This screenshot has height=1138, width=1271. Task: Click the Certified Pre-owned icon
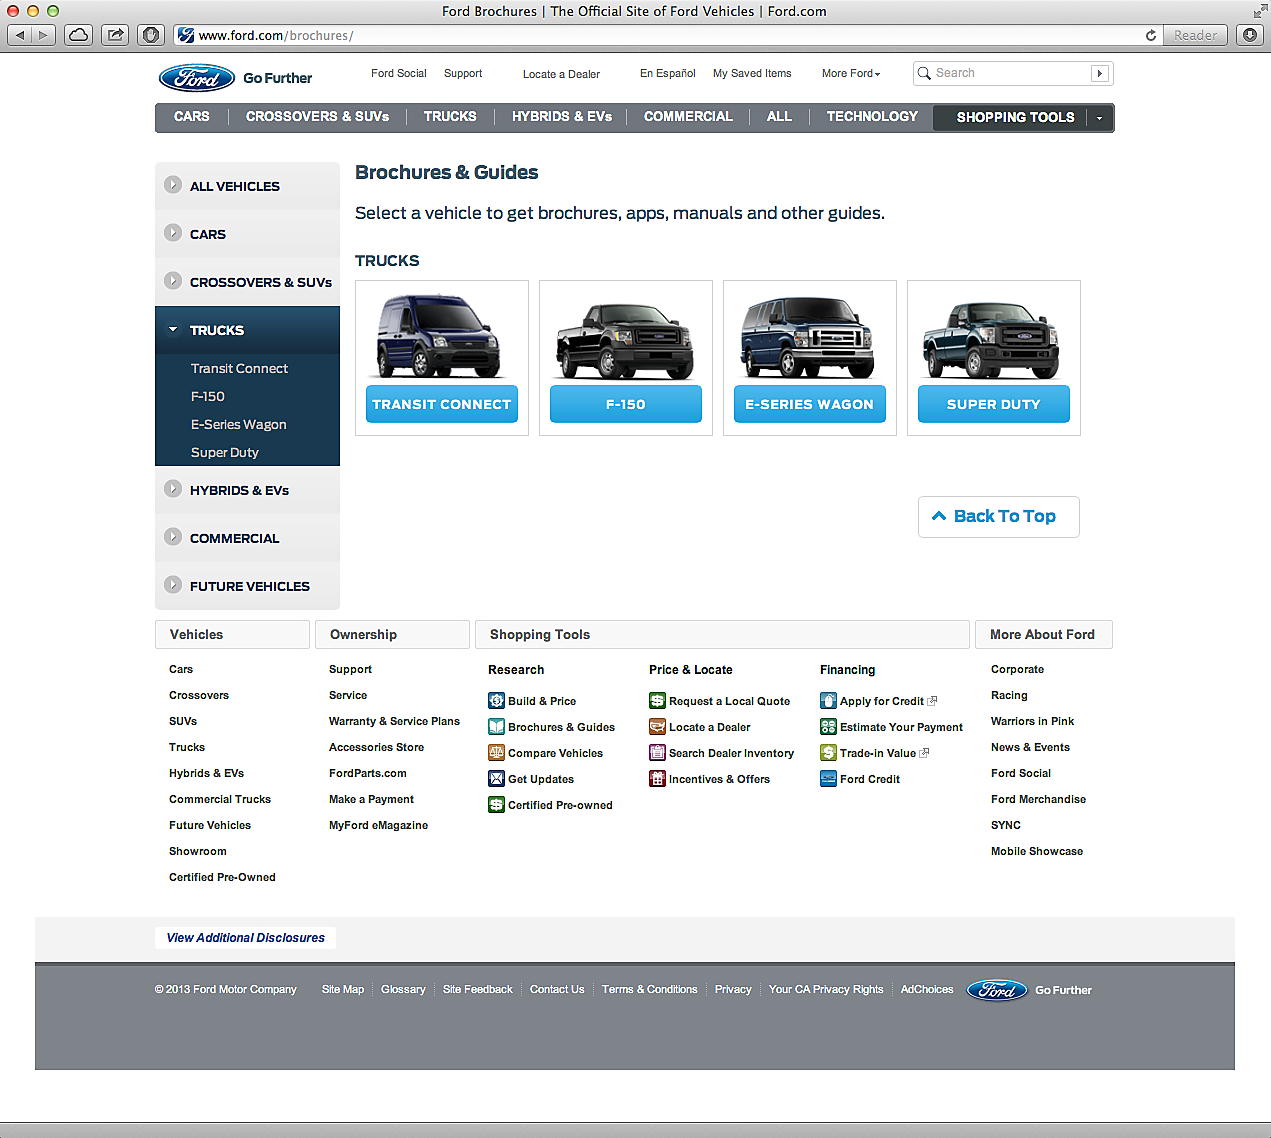coord(496,805)
